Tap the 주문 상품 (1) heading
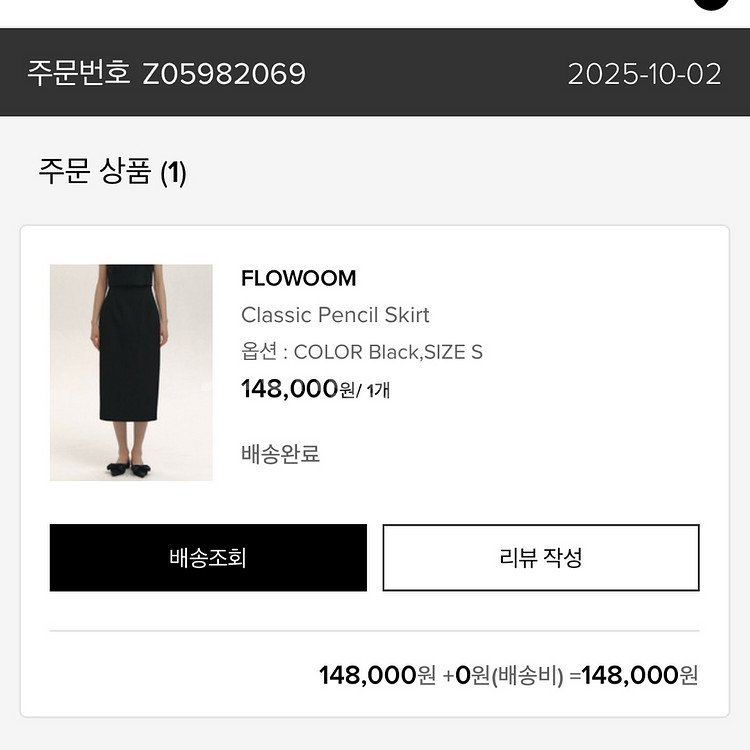This screenshot has width=750, height=750. point(112,172)
